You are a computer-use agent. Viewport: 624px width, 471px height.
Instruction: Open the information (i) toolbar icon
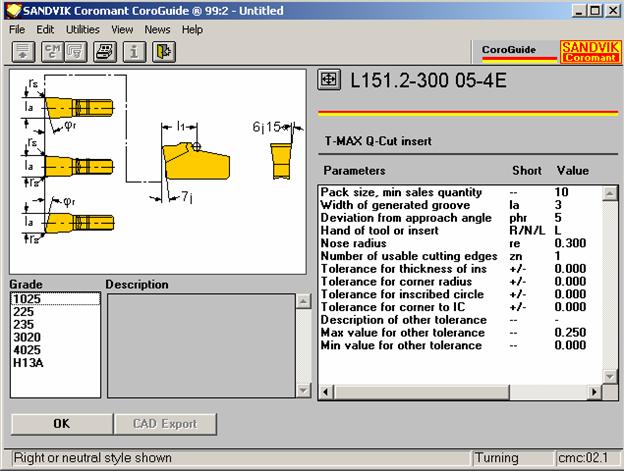[x=134, y=52]
